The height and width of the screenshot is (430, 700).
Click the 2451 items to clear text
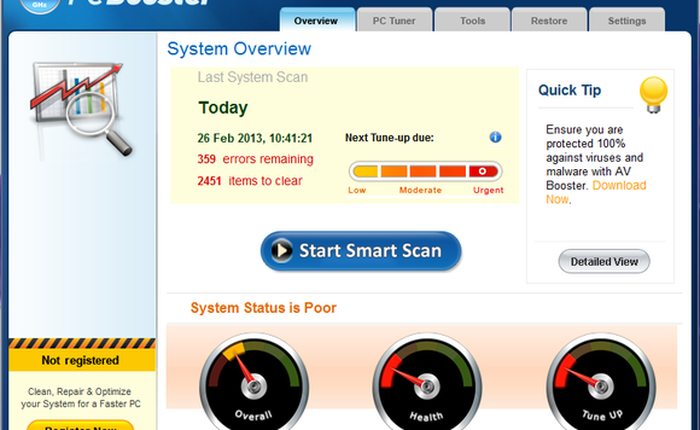249,181
